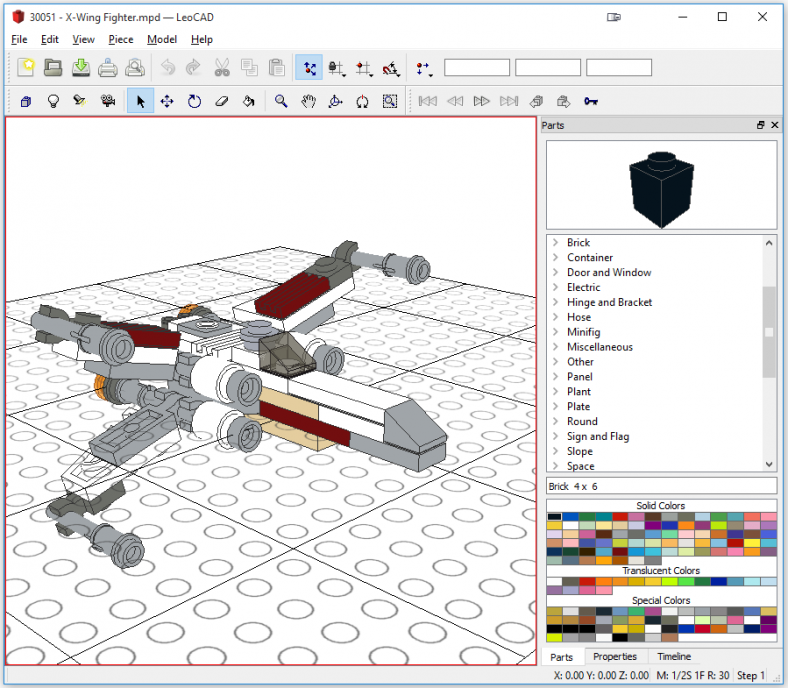This screenshot has width=788, height=688.
Task: Save the model with green arrow icon
Action: tap(80, 67)
